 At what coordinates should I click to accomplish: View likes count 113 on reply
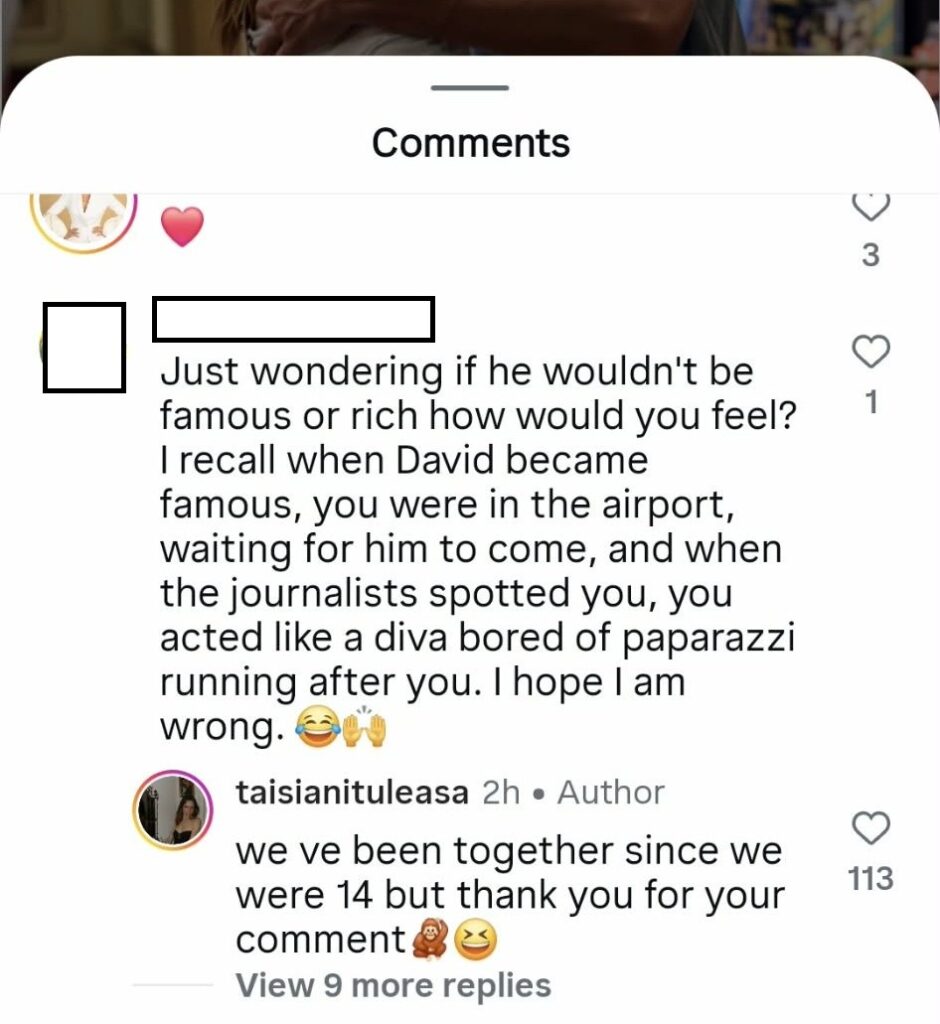click(x=871, y=878)
